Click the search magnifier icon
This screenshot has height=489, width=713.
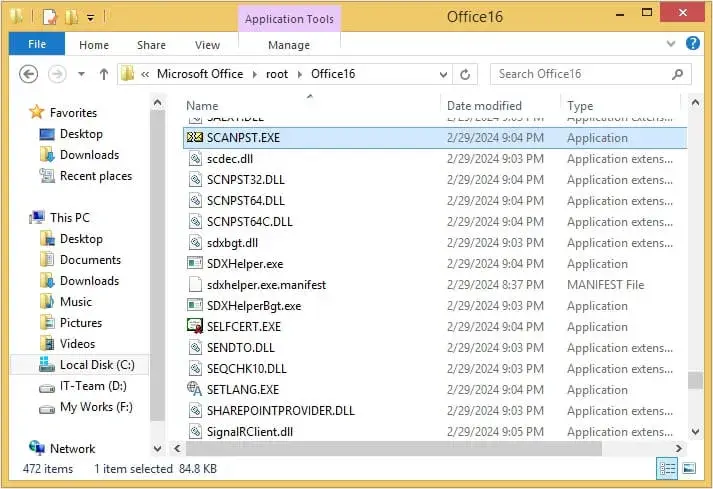pos(678,74)
